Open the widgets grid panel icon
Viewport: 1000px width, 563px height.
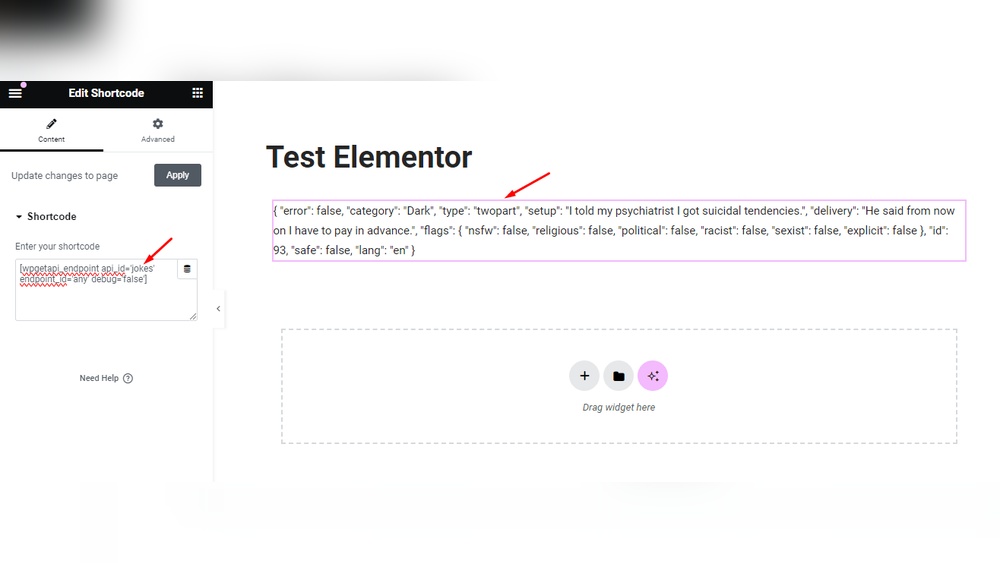(x=198, y=93)
